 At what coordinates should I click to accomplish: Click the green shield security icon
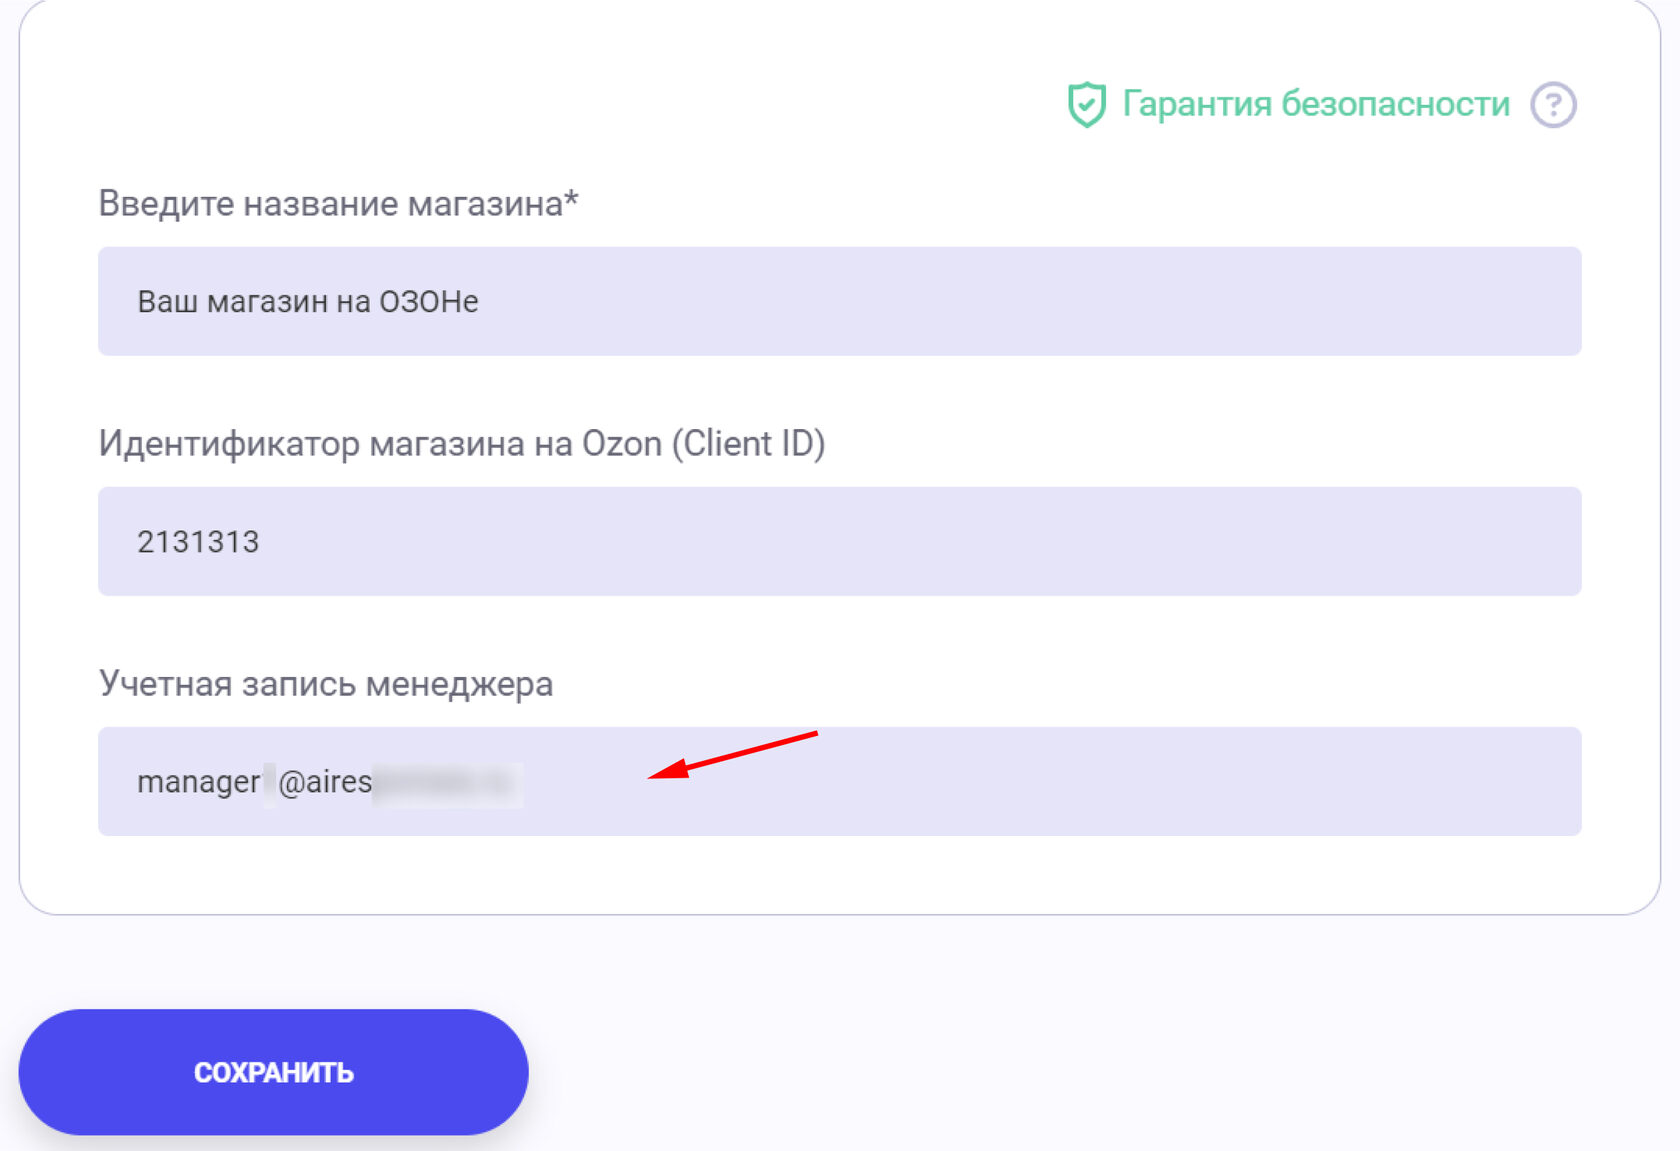coord(1086,105)
